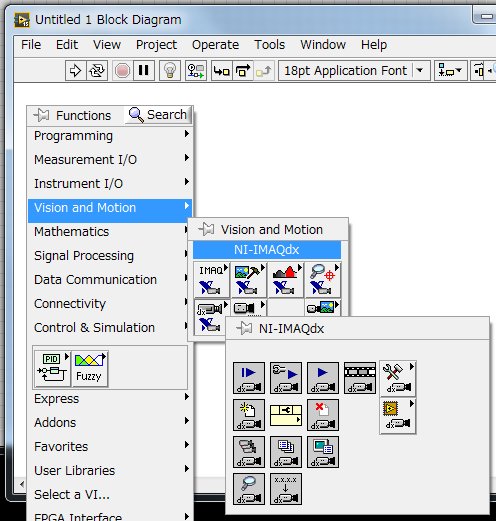Open the PID subpalette icon

tap(52, 369)
